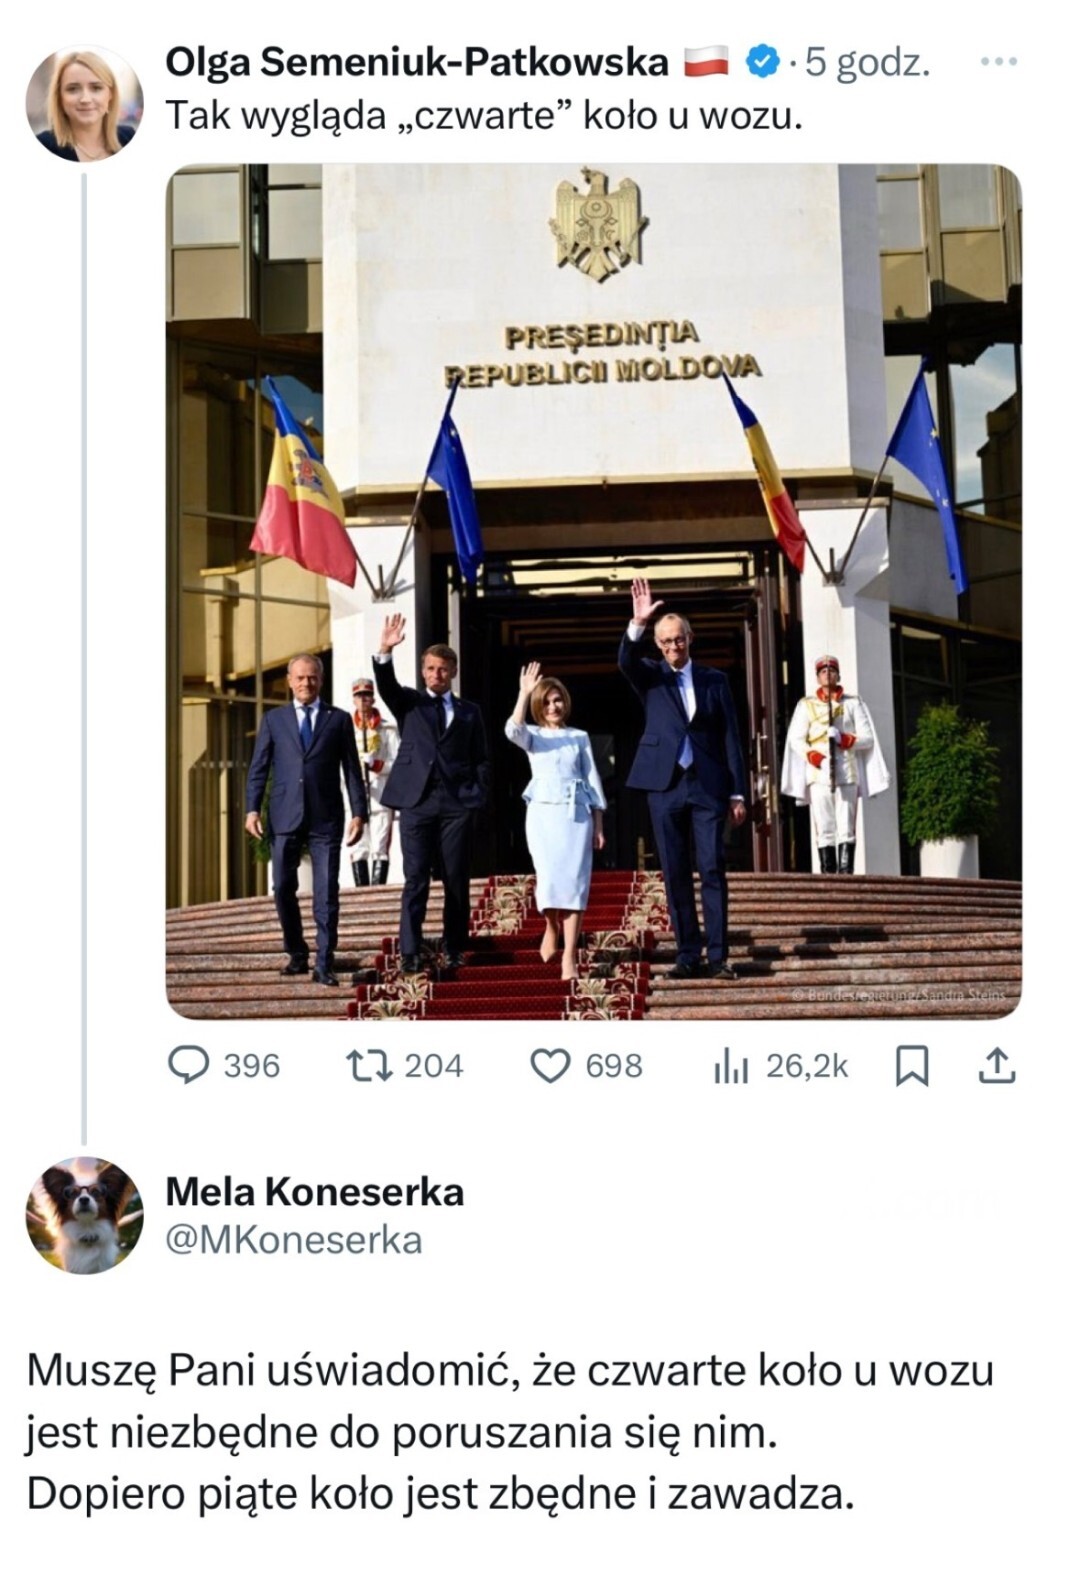Repost the tweet using the arrows icon
Viewport: 1080px width, 1577px height.
[368, 1065]
